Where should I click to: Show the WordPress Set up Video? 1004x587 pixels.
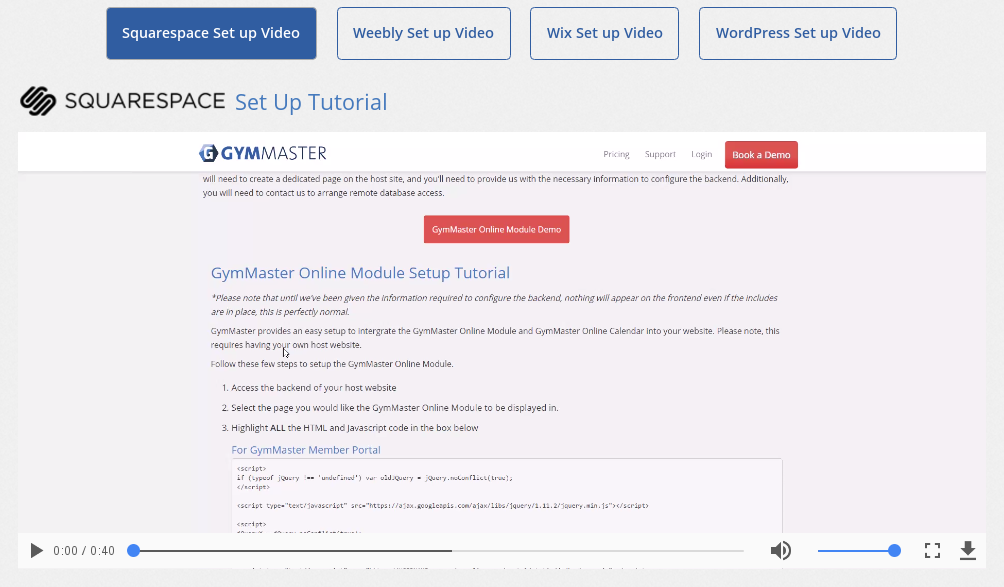(798, 33)
